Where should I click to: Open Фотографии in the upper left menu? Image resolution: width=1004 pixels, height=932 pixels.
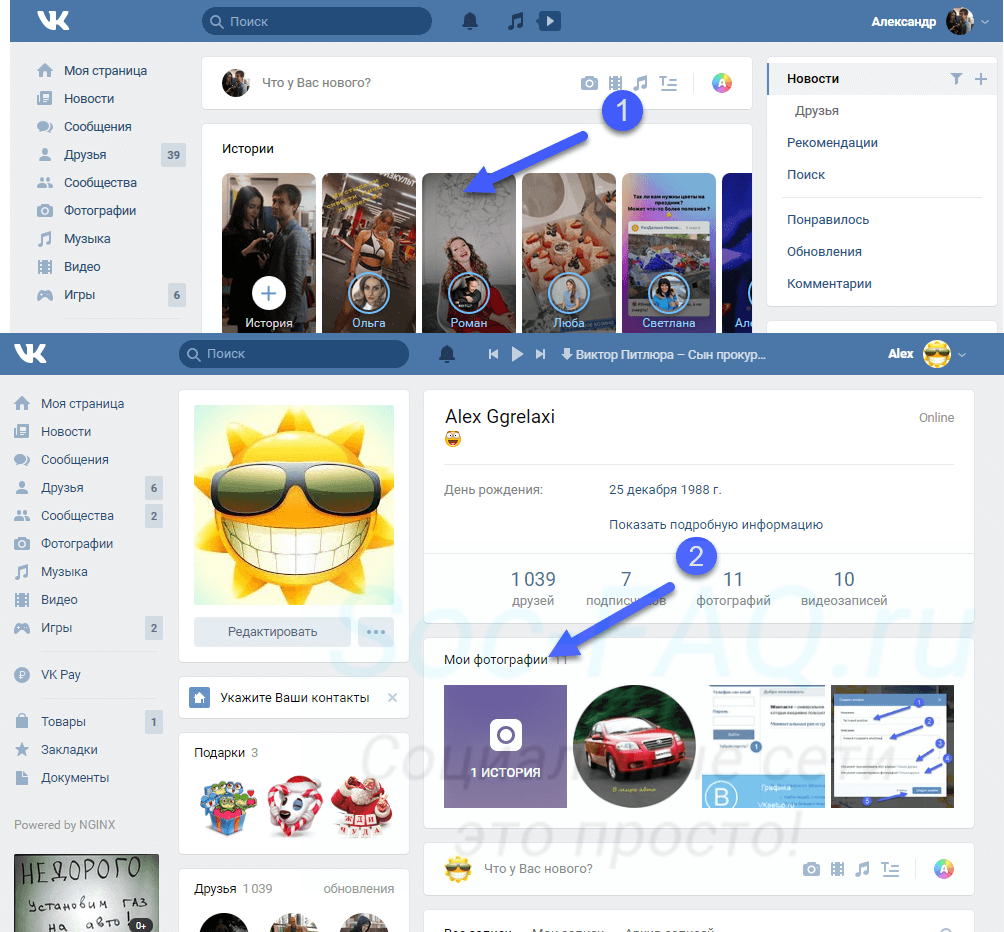coord(99,211)
